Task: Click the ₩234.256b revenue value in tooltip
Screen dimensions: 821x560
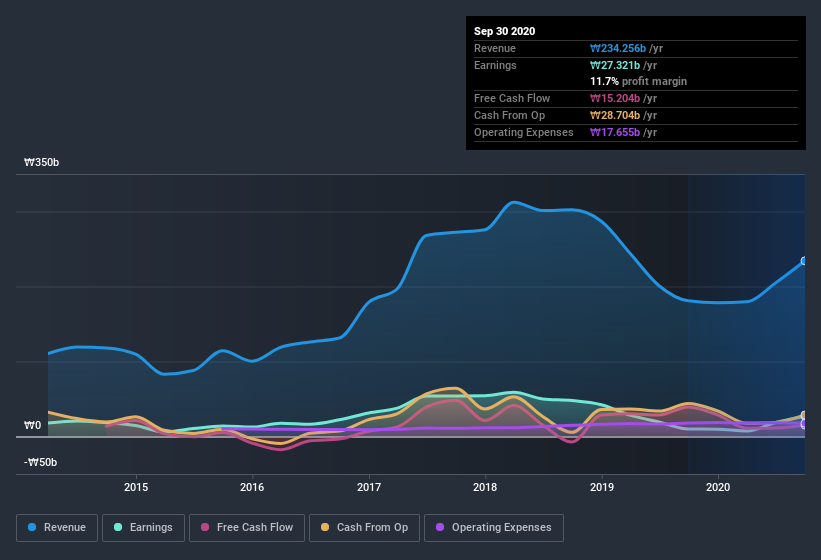Action: tap(625, 48)
